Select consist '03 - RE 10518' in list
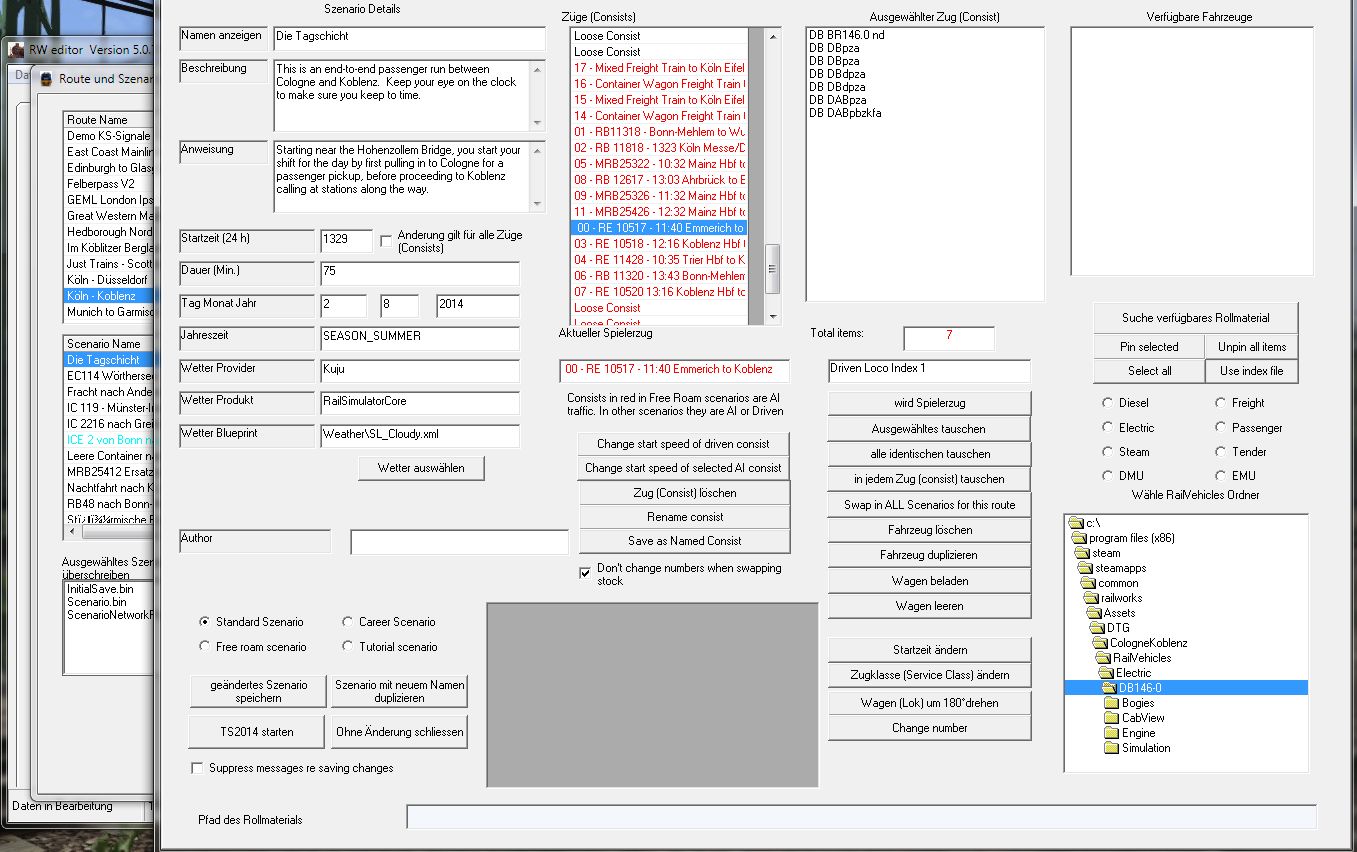 click(x=658, y=244)
